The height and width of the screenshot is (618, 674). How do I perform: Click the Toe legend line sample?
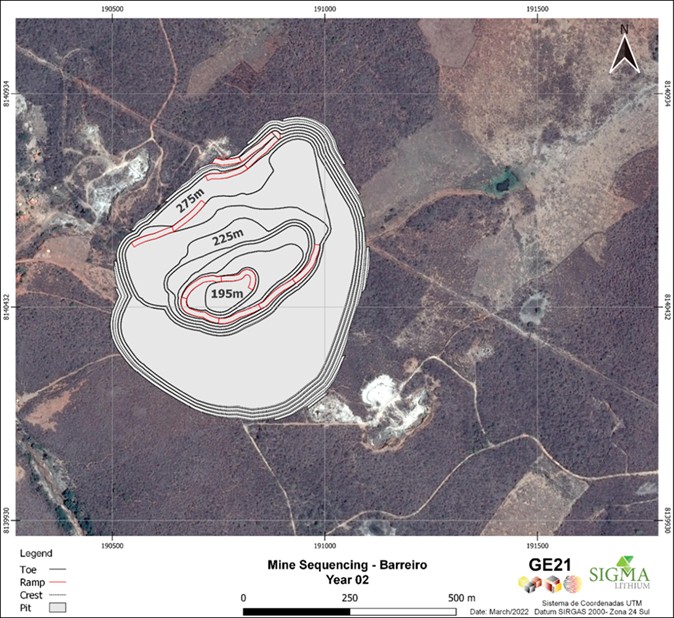coord(58,569)
